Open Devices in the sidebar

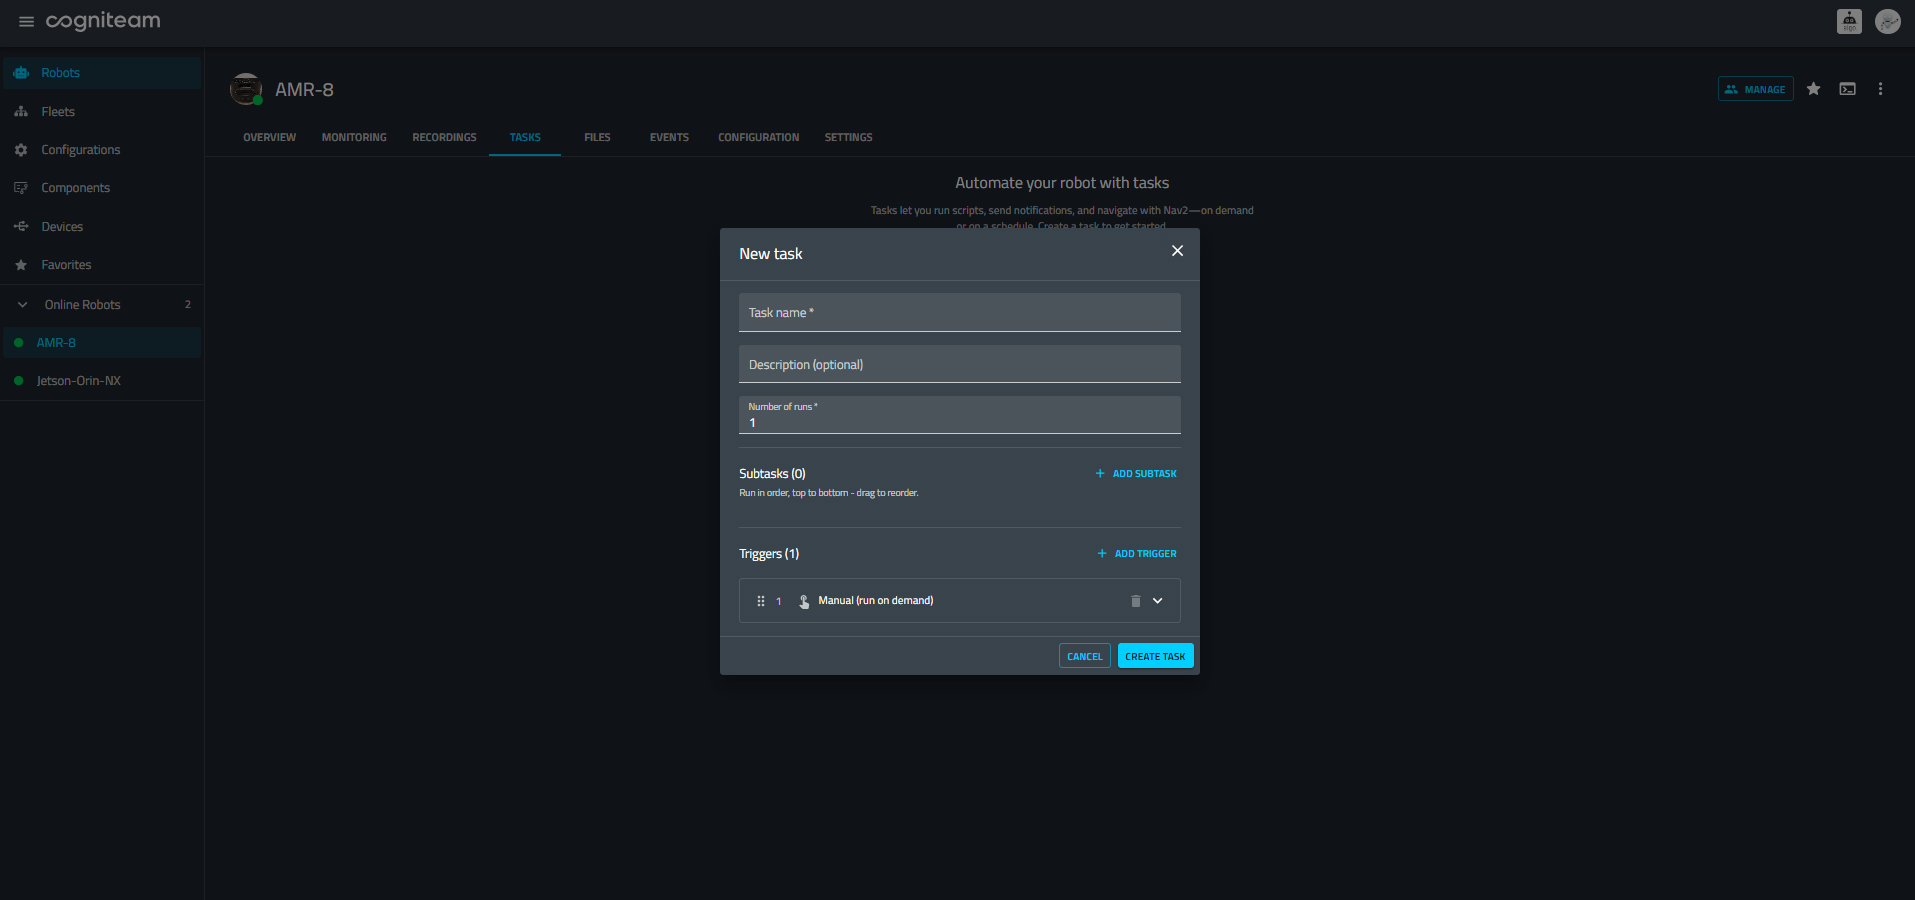point(102,227)
